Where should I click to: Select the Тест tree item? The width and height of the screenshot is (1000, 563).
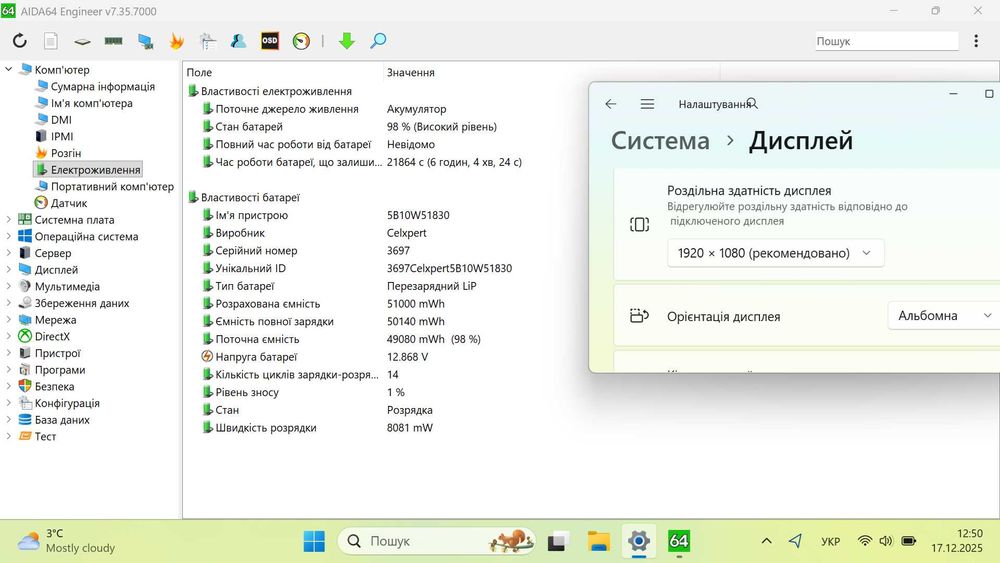pyautogui.click(x=45, y=436)
